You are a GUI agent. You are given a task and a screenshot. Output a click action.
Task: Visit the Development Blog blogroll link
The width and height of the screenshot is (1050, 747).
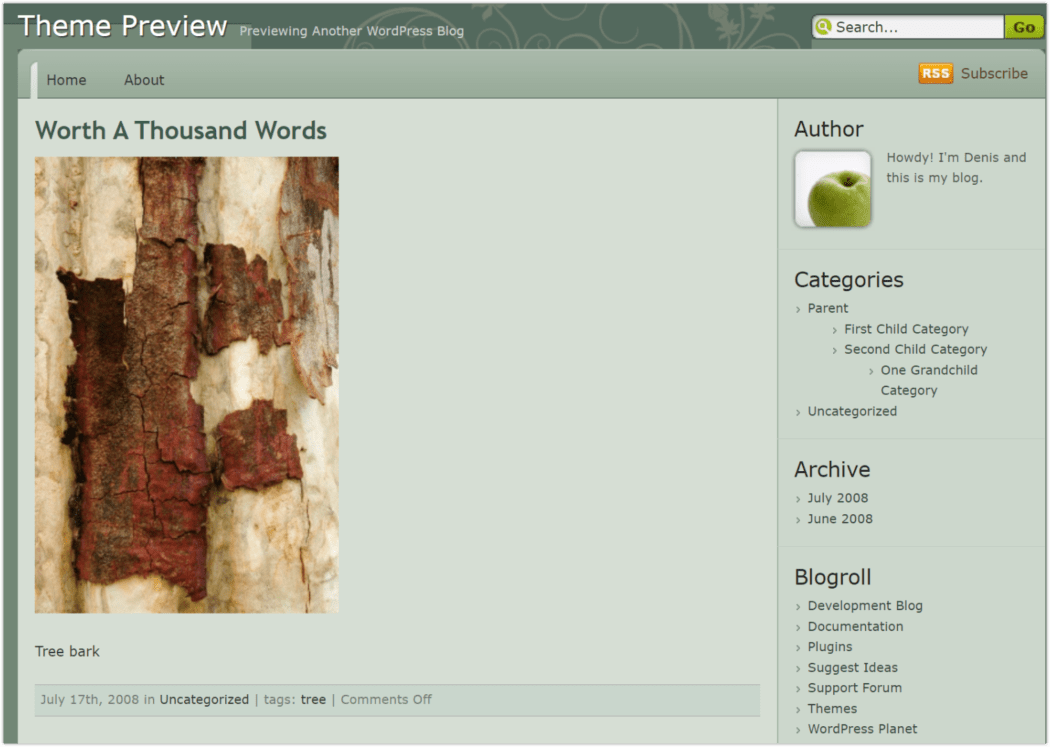point(865,605)
